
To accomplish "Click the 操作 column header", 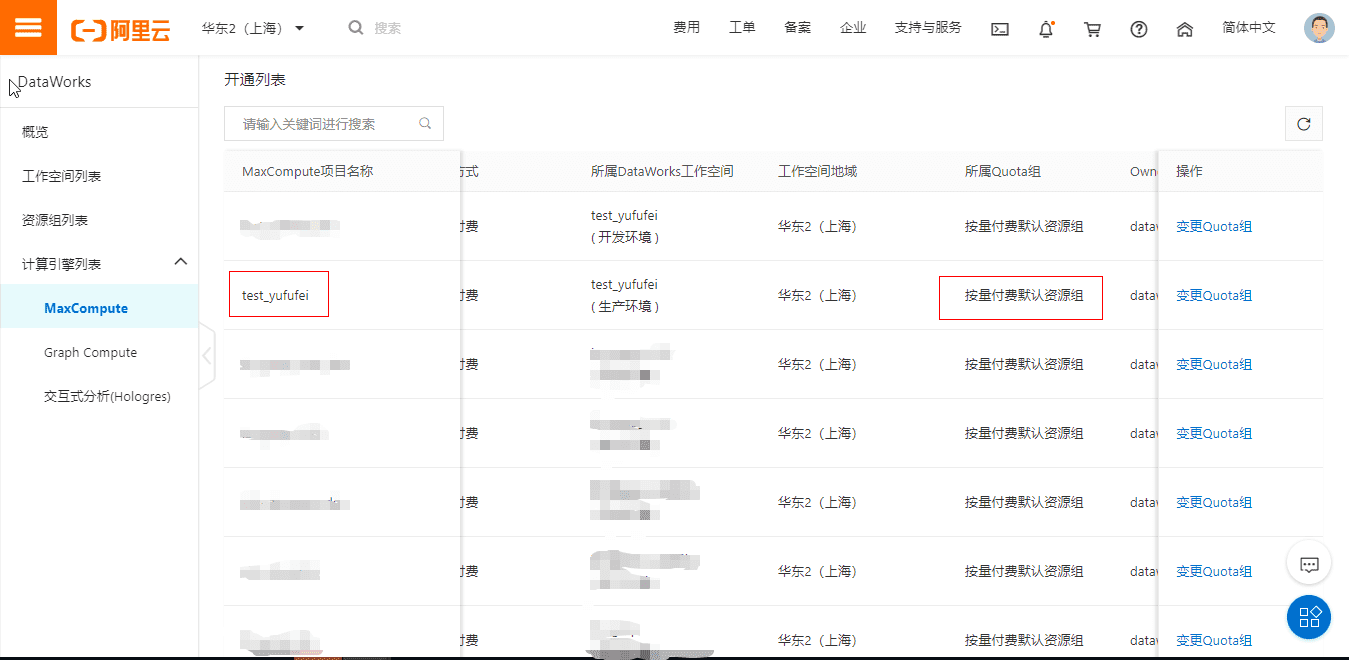I will (x=1189, y=172).
